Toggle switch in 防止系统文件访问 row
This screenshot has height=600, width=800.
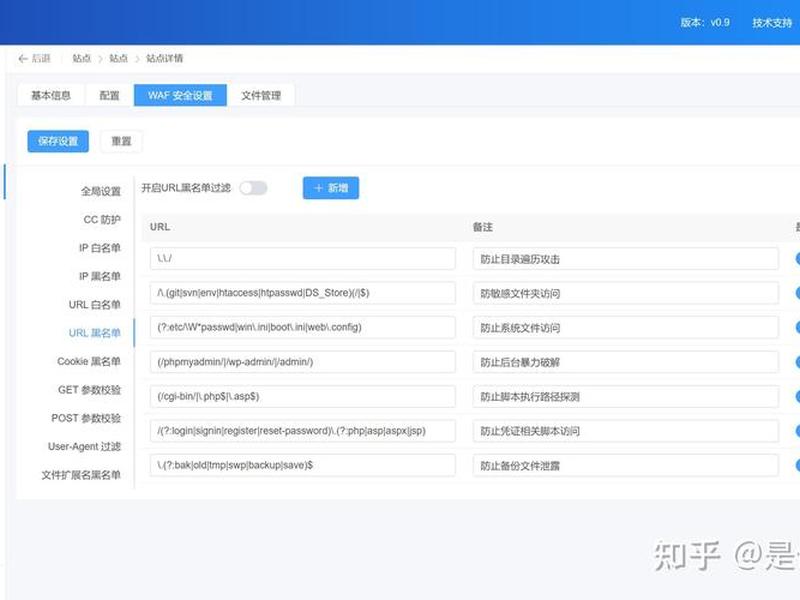797,328
